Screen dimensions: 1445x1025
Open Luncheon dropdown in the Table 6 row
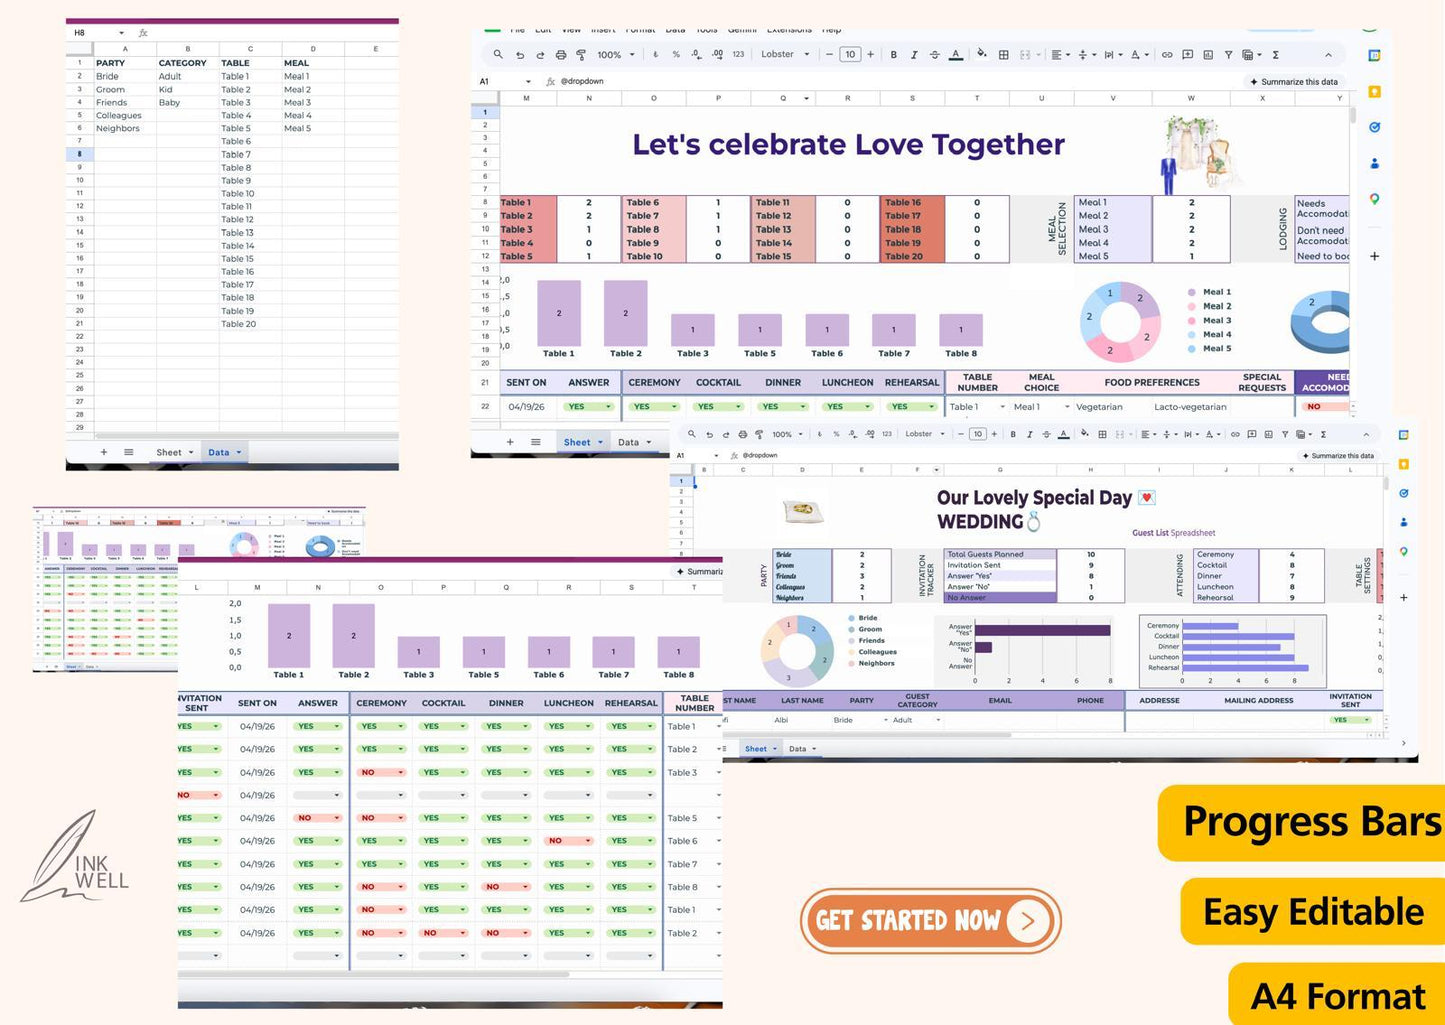point(568,841)
